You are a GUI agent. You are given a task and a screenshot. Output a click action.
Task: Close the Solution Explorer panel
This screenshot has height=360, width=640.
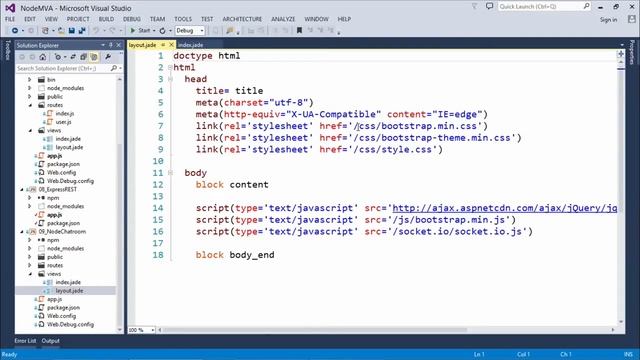point(119,45)
